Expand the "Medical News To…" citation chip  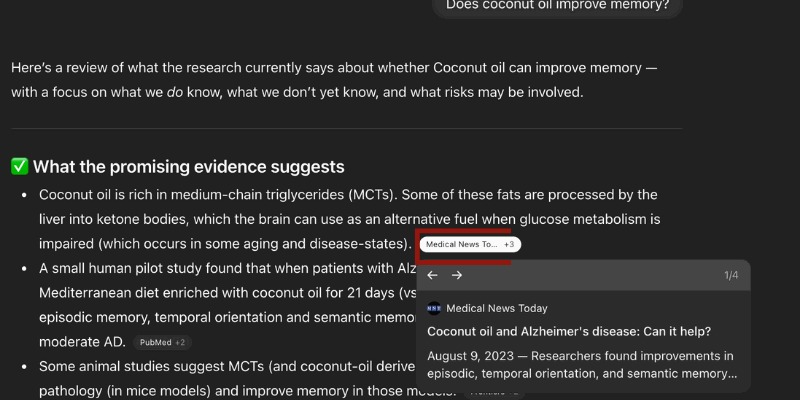(x=461, y=244)
